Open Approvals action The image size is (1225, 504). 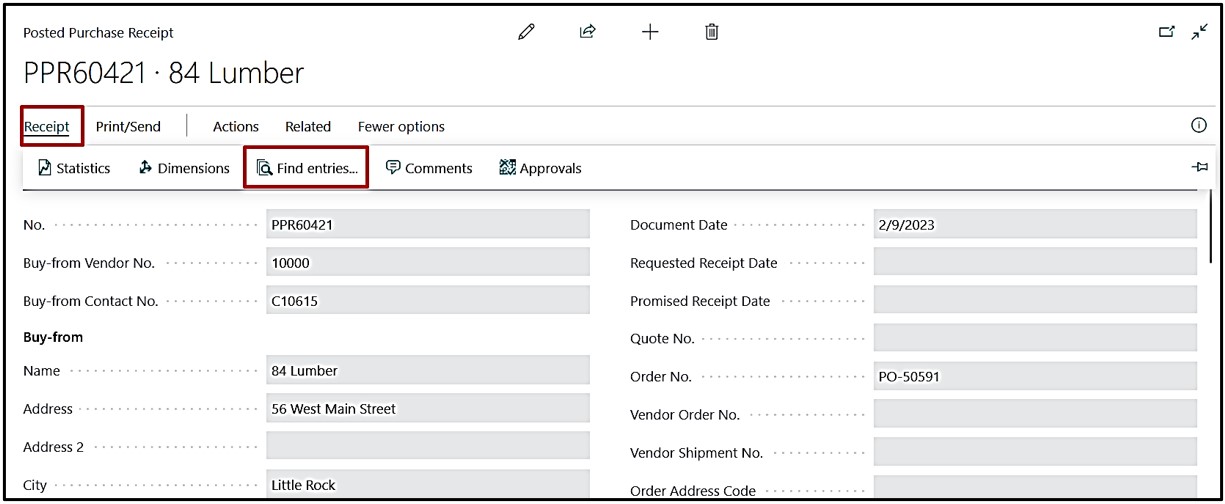point(540,168)
